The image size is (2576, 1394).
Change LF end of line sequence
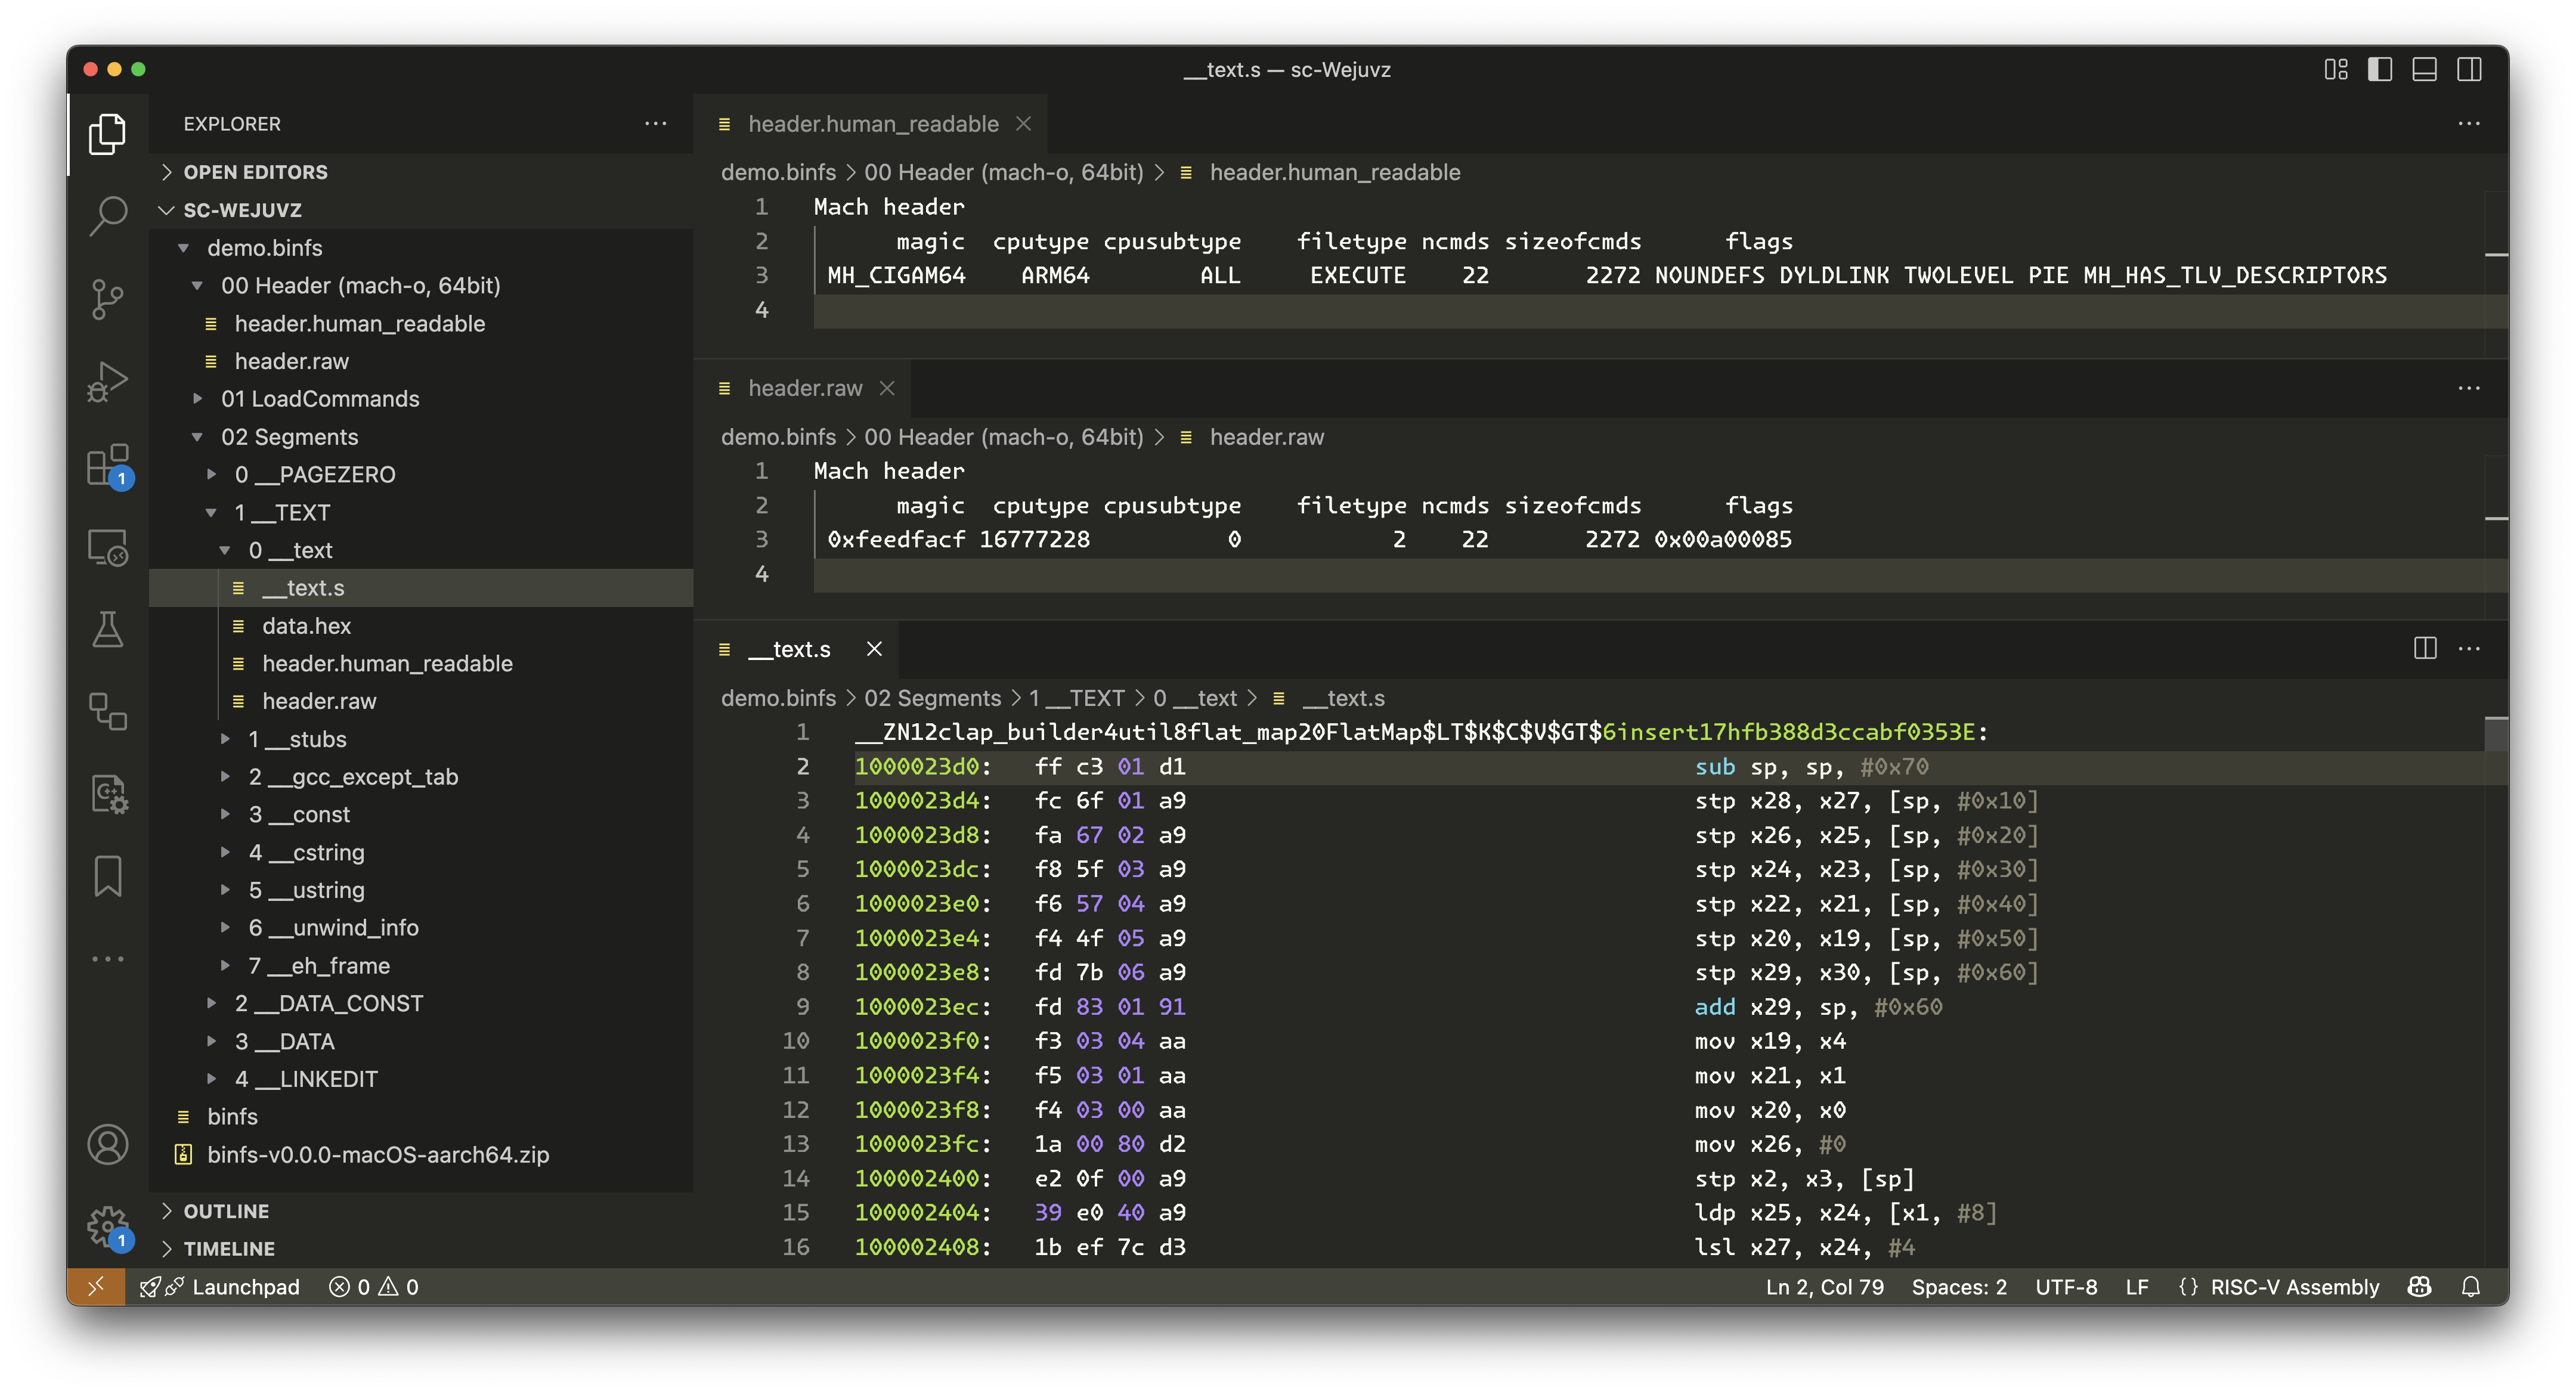pyautogui.click(x=2136, y=1287)
